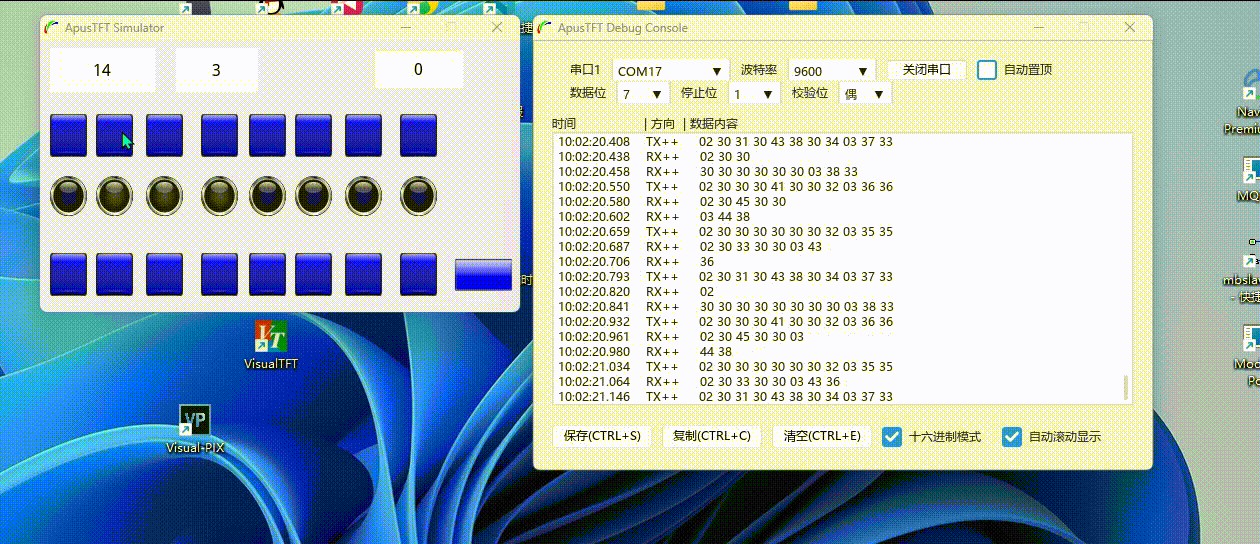The width and height of the screenshot is (1260, 544).
Task: Select the log row at 10:02:20.550
Action: click(x=838, y=187)
